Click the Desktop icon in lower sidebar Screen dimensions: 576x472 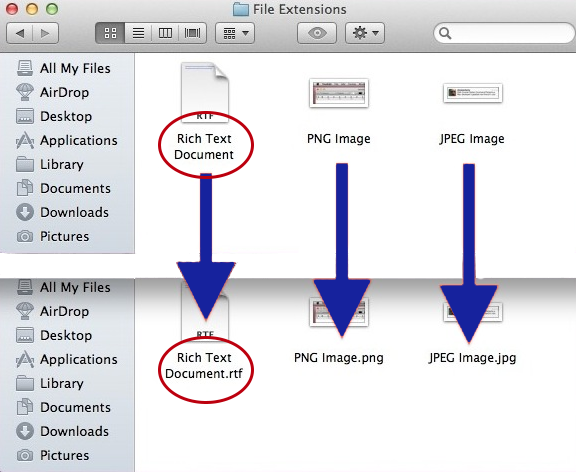pos(25,335)
